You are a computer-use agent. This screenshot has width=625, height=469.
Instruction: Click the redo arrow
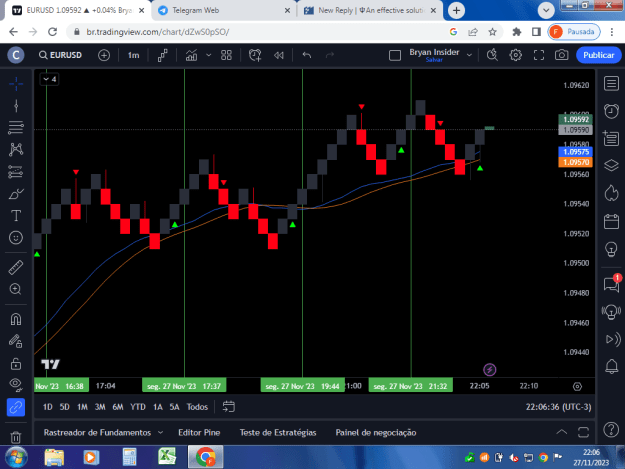[x=330, y=55]
